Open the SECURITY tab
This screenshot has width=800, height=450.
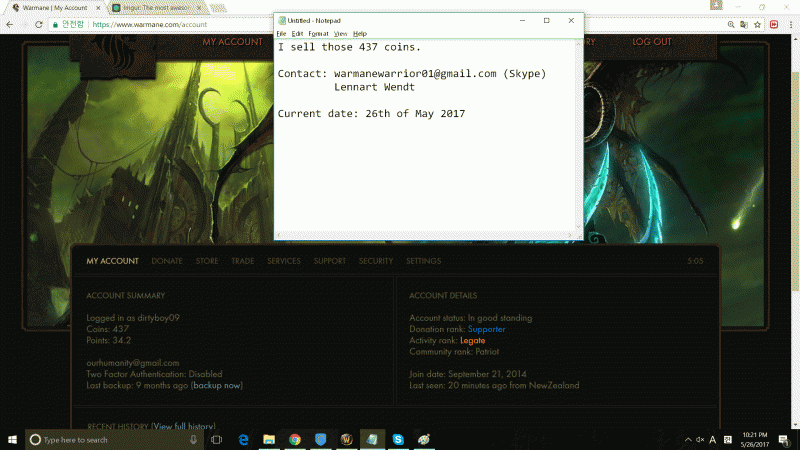point(376,261)
